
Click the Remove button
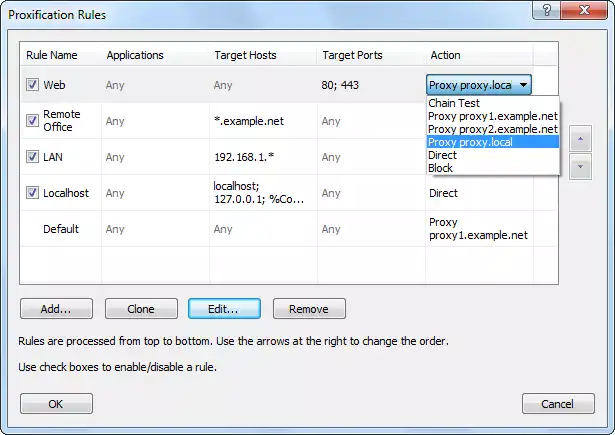(x=308, y=309)
